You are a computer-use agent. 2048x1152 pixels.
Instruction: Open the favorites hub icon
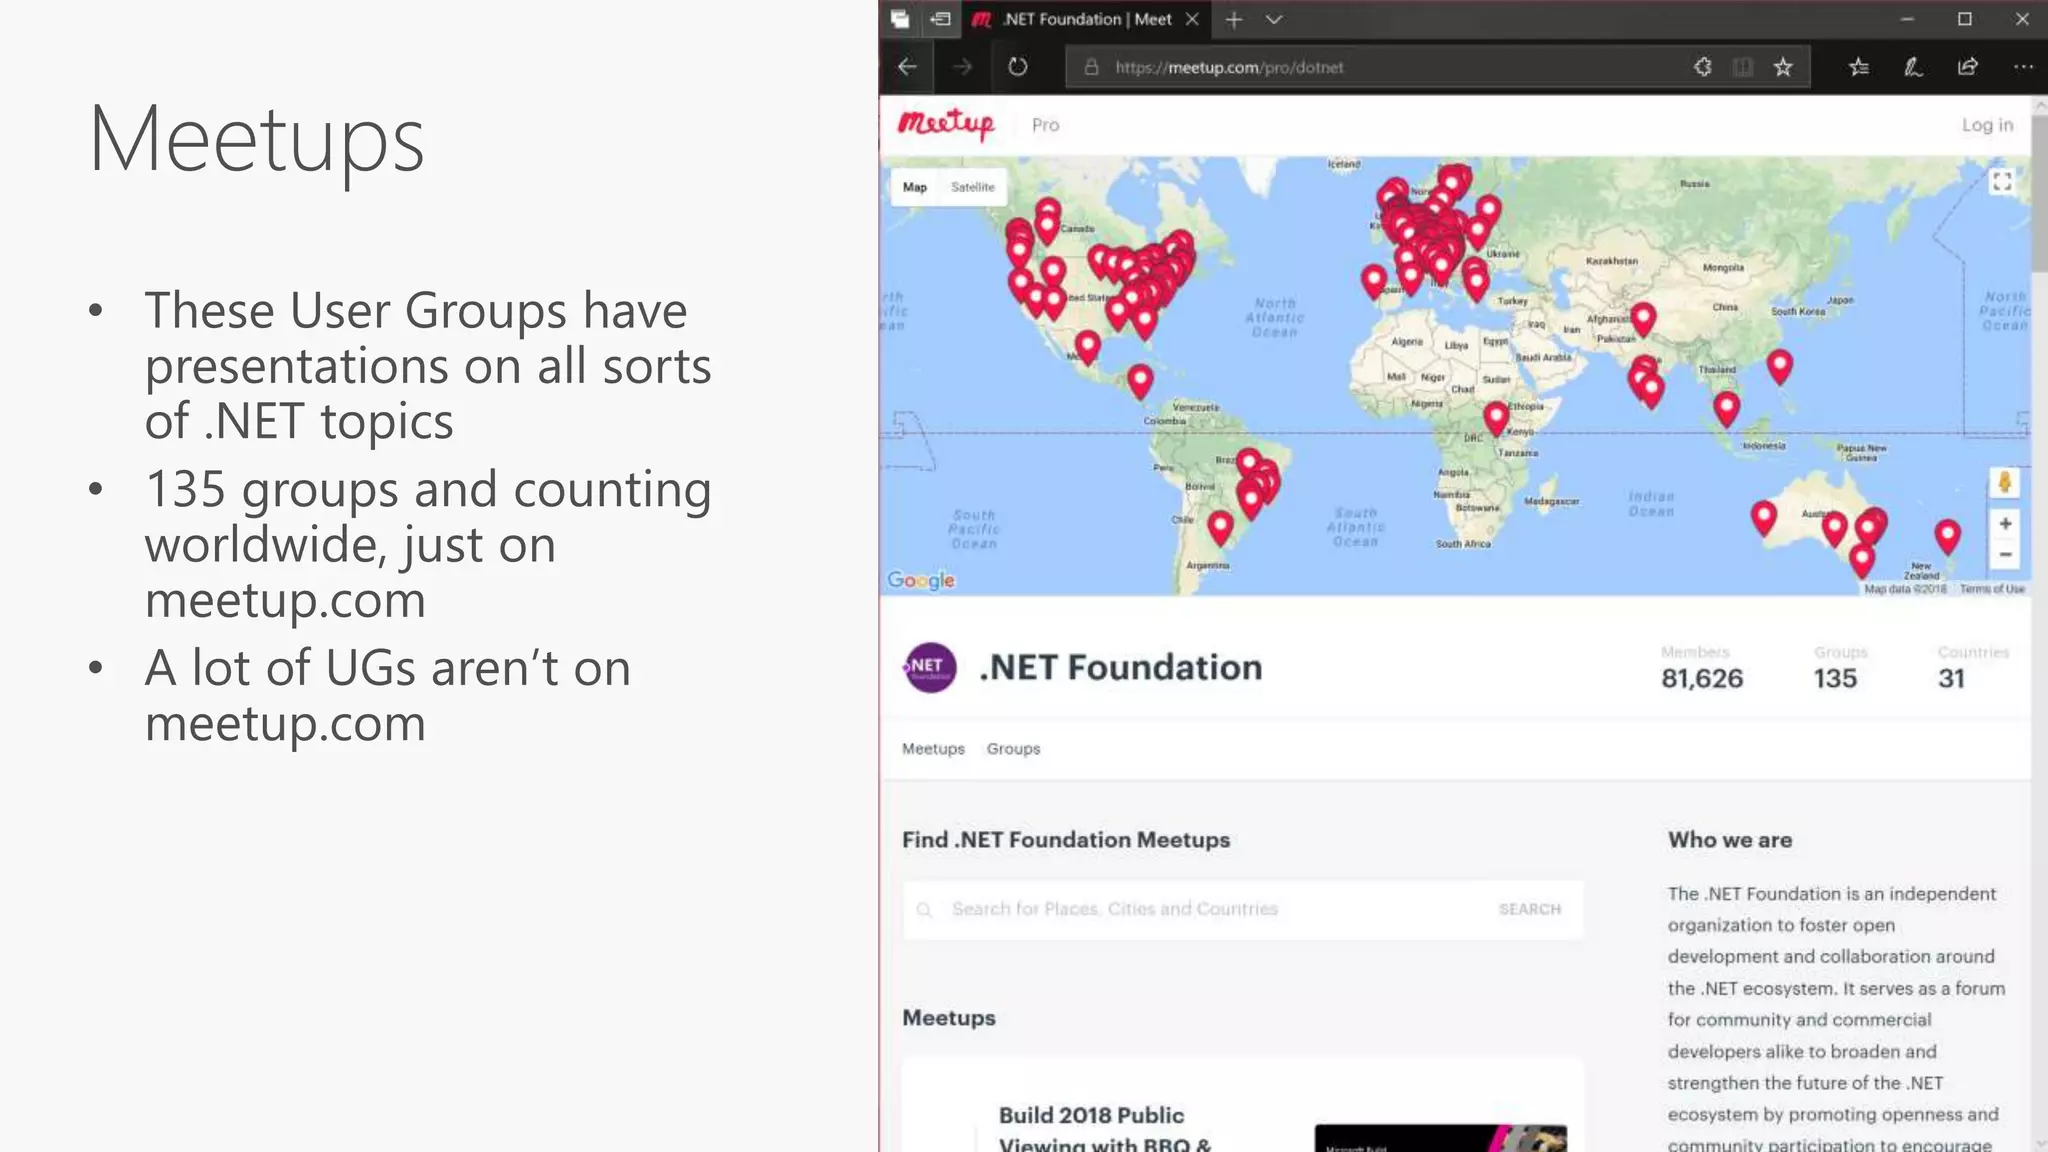tap(1858, 67)
